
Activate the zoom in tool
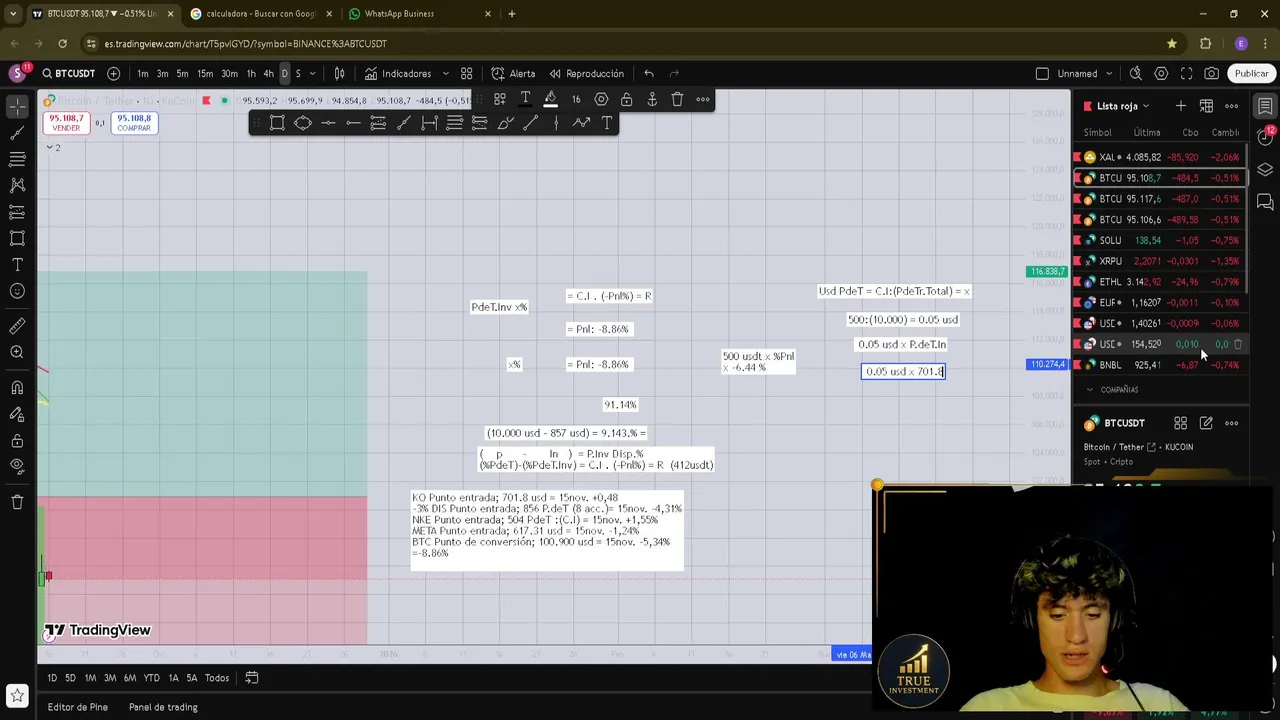pos(17,352)
